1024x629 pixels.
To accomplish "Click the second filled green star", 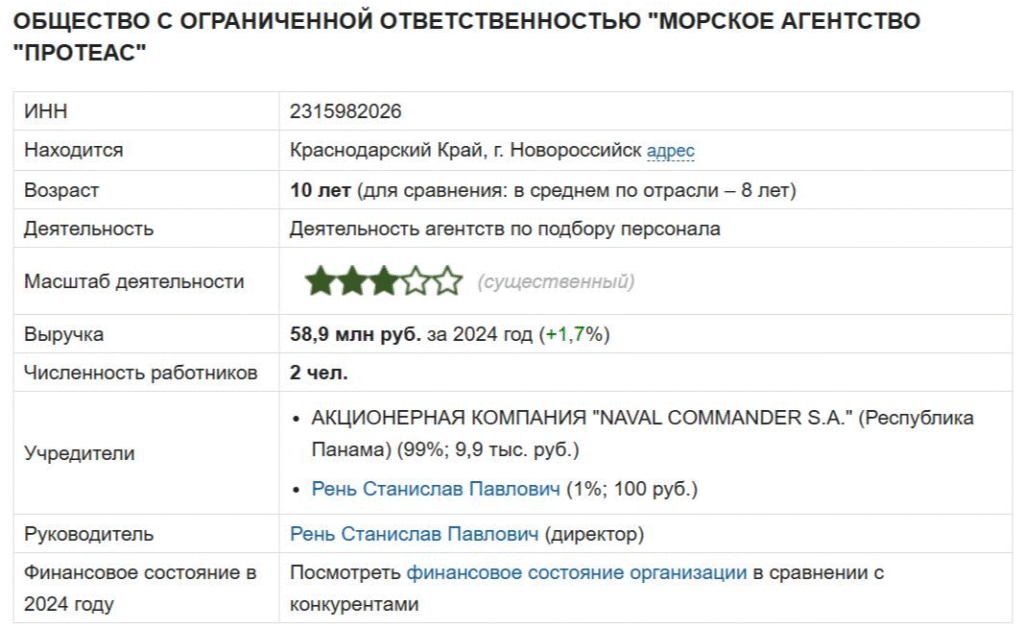I will coord(352,281).
